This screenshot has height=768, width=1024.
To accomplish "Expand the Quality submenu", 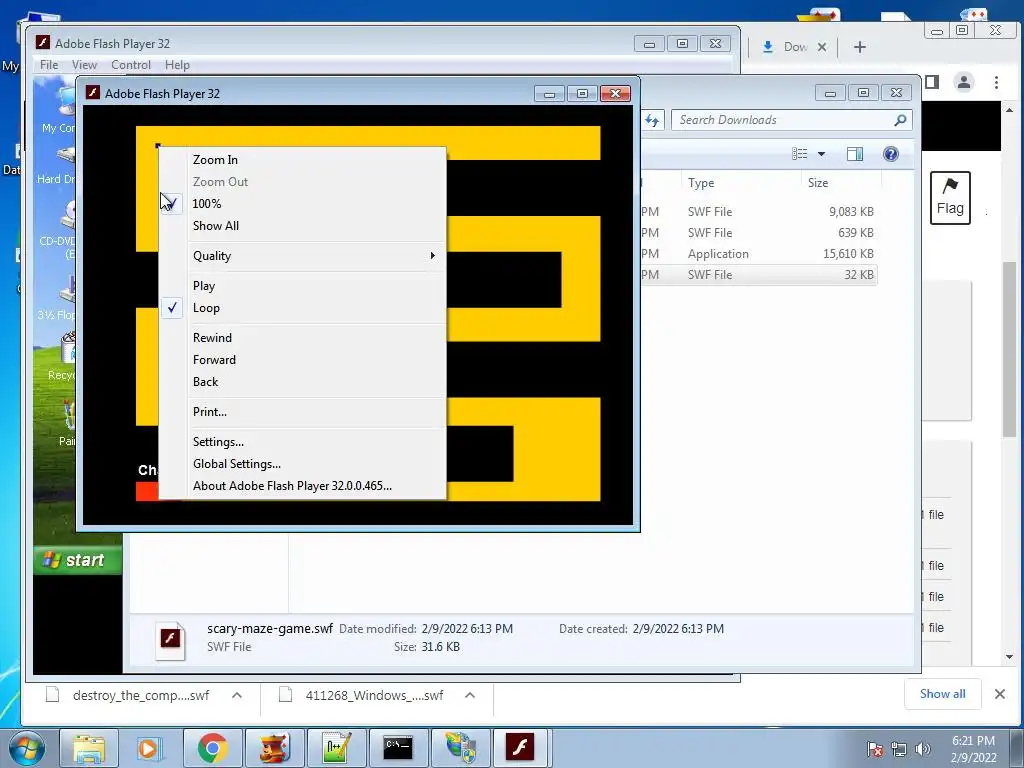I will tap(302, 256).
